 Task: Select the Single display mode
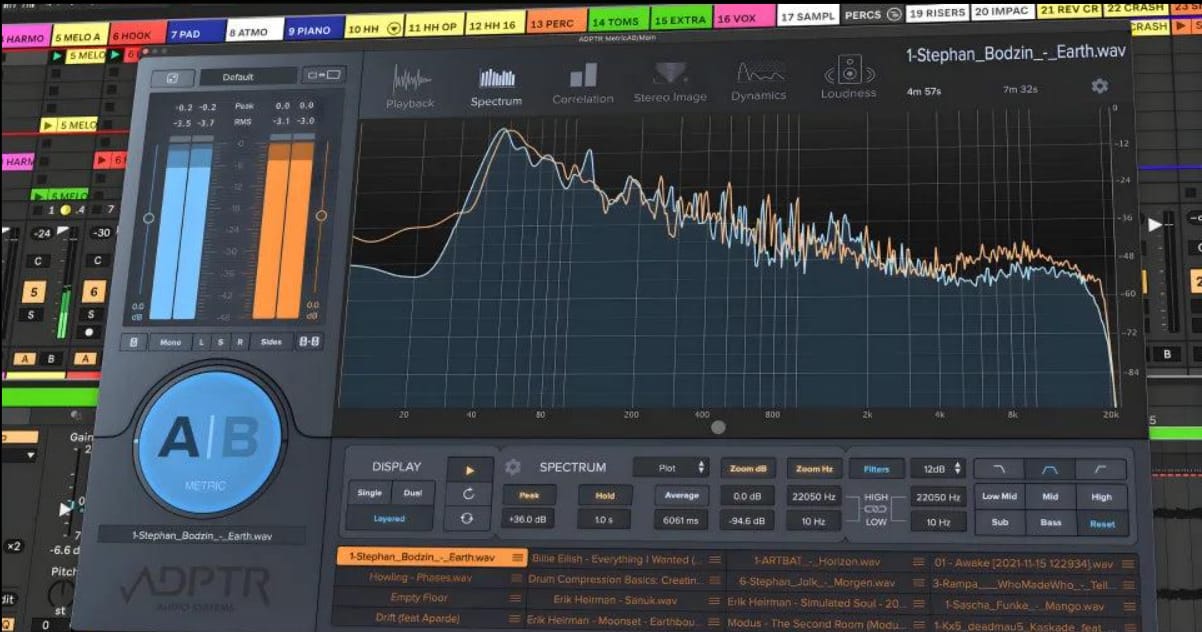point(369,493)
